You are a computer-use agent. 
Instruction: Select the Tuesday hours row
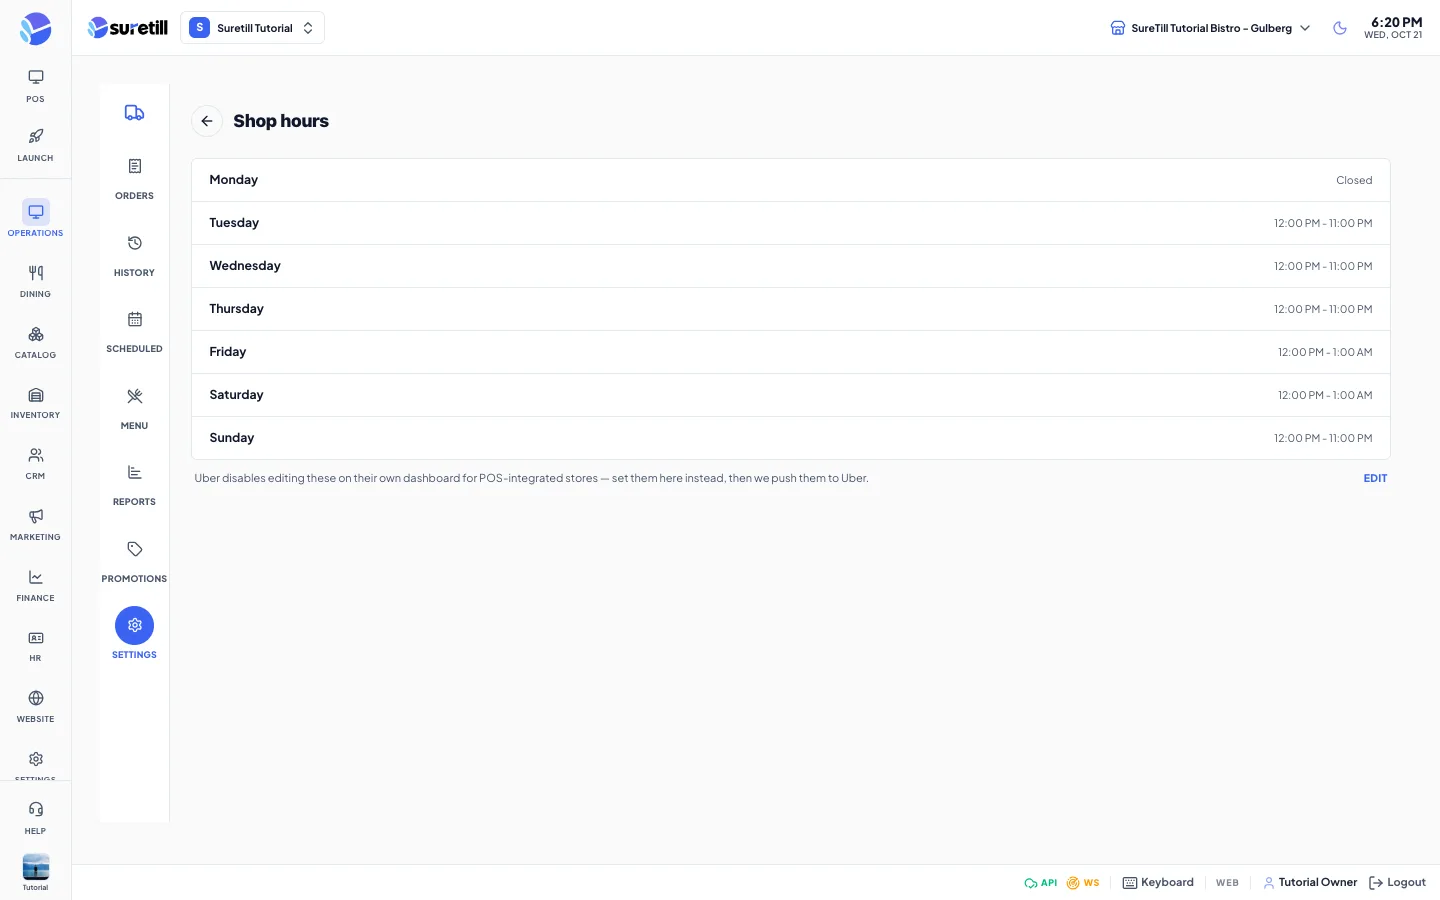[x=790, y=223]
